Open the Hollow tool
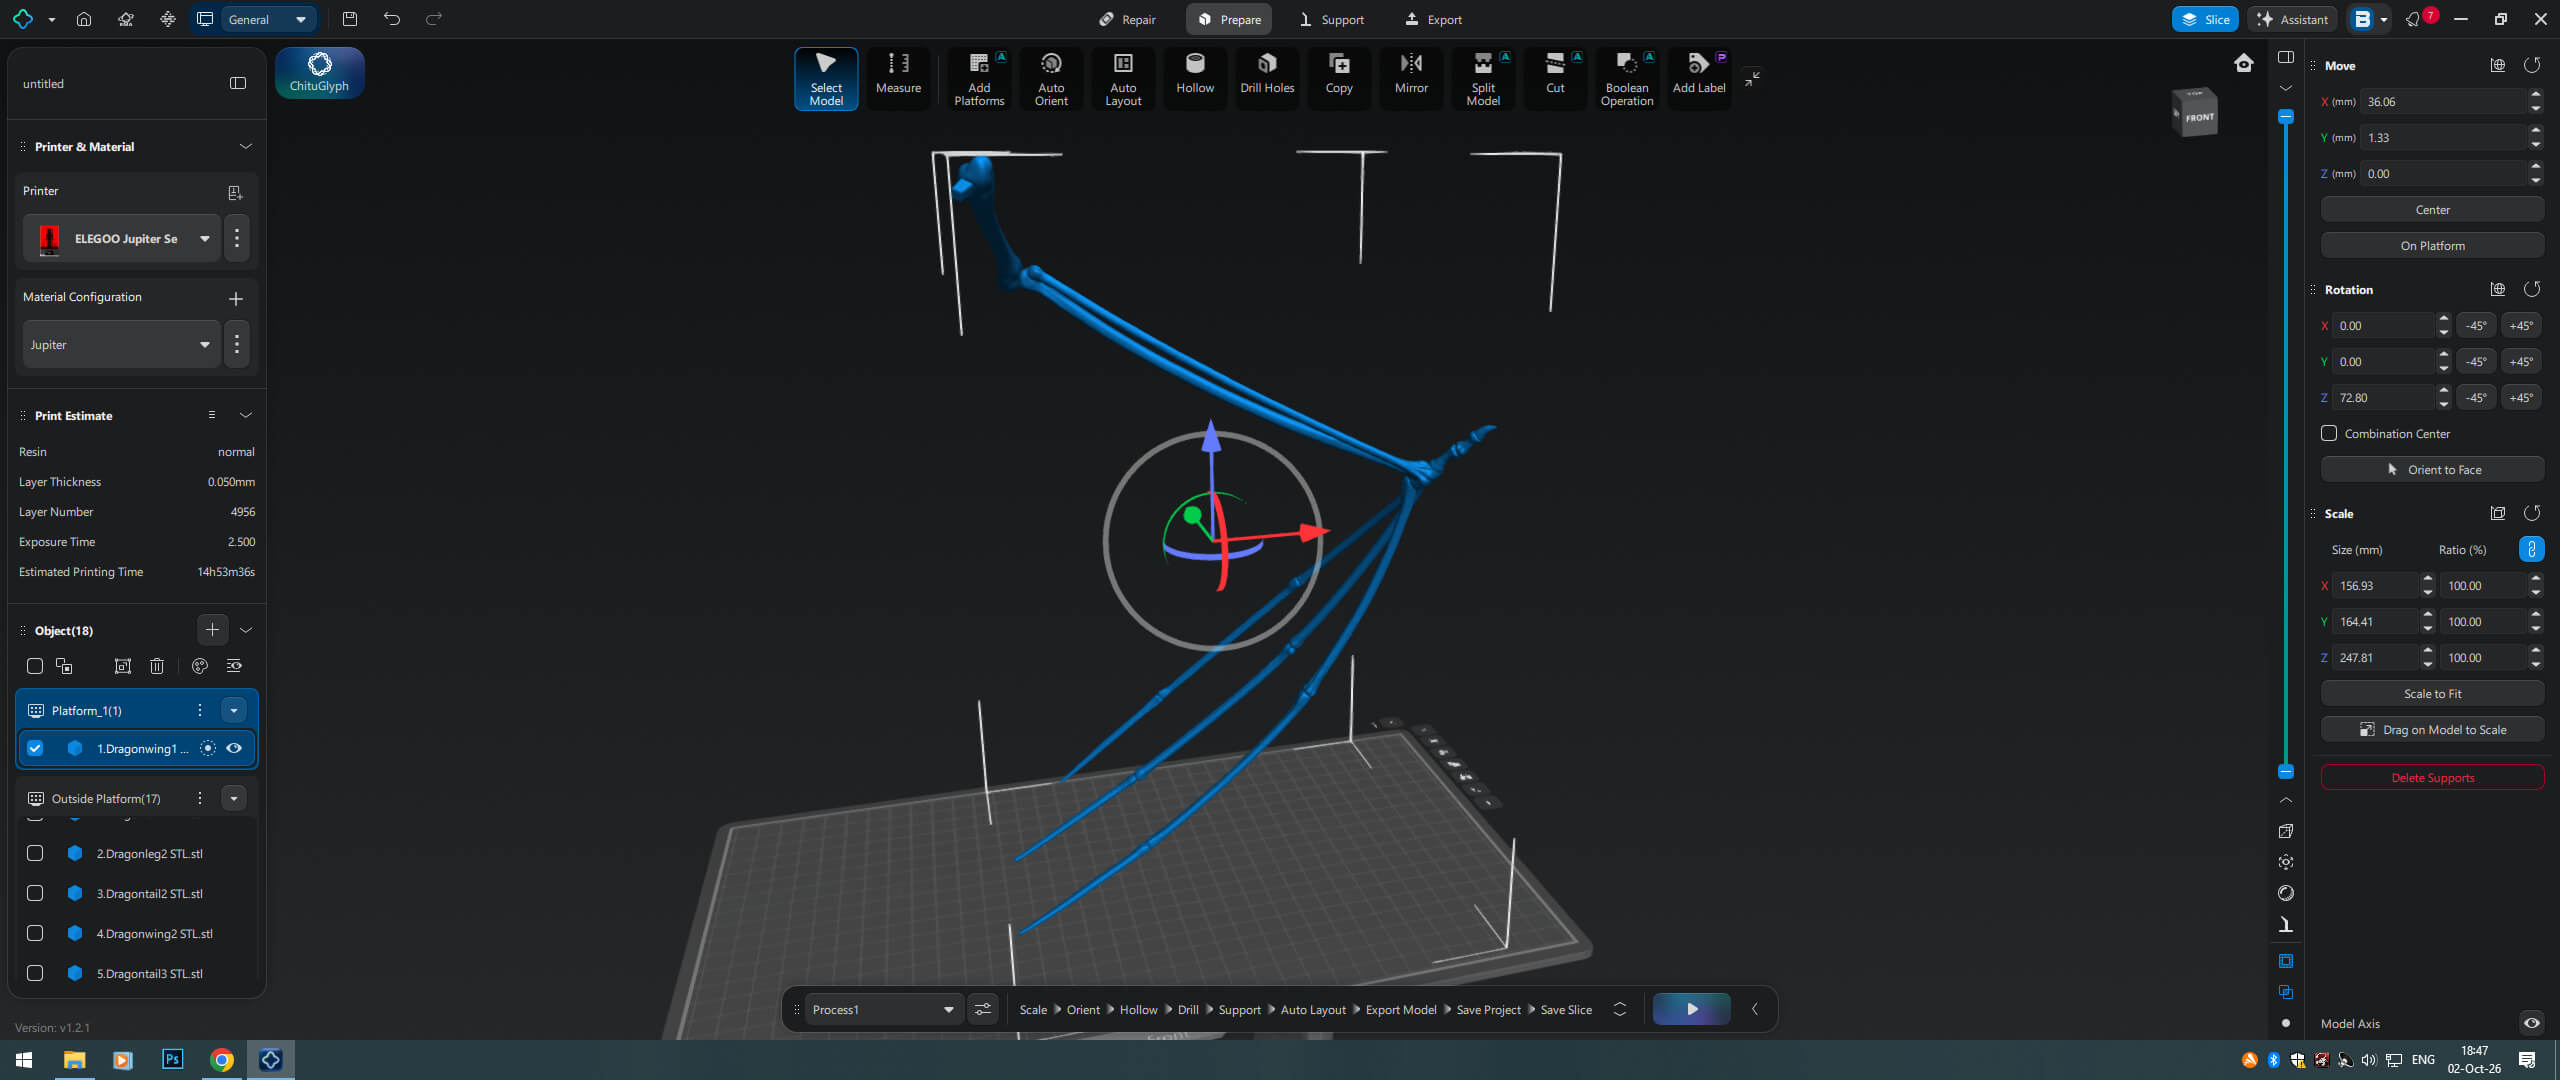 (1194, 78)
